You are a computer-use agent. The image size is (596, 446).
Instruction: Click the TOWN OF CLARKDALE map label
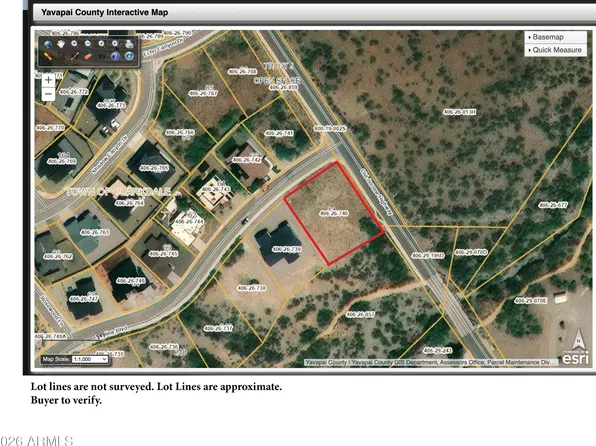pos(118,192)
